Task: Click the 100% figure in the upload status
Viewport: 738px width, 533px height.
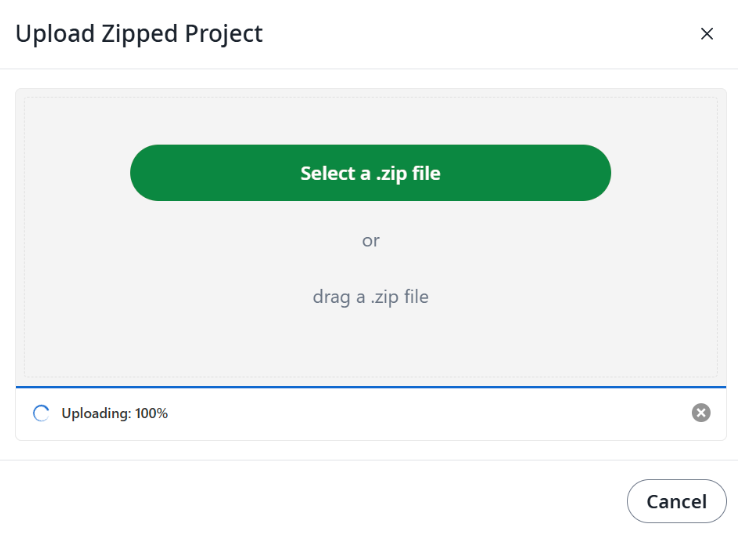Action: click(151, 413)
